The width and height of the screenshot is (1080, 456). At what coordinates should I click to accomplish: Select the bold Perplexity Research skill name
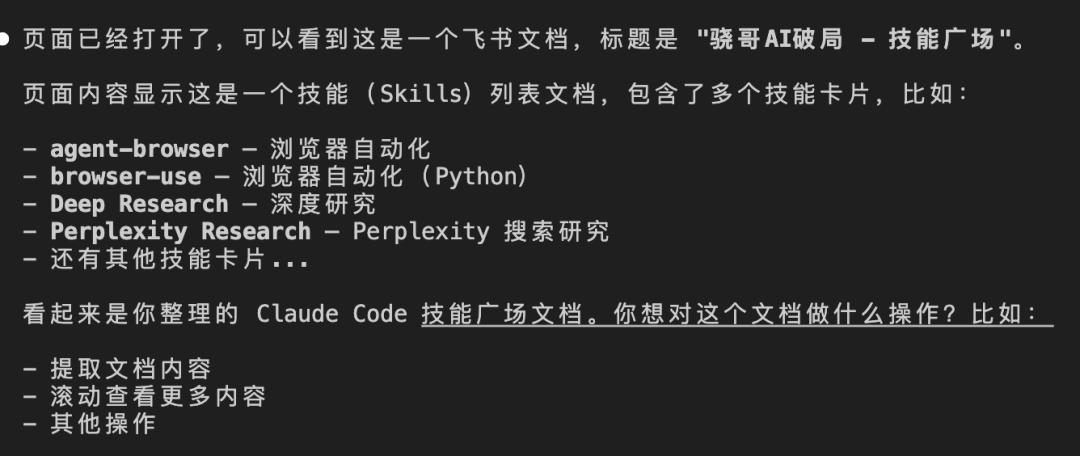click(180, 232)
